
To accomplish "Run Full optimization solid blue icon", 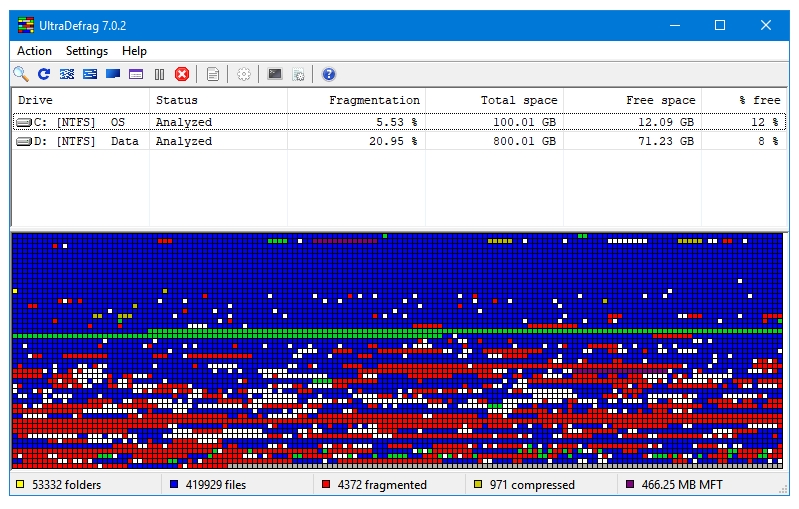I will (113, 74).
